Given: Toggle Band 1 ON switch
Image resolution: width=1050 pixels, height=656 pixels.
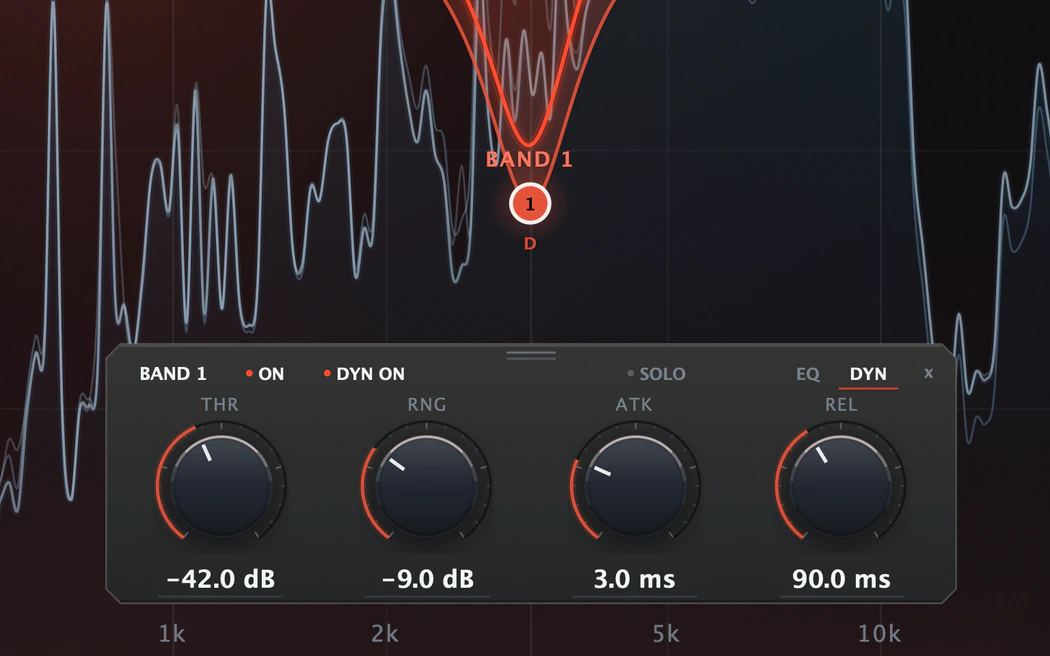Looking at the screenshot, I should tap(265, 374).
